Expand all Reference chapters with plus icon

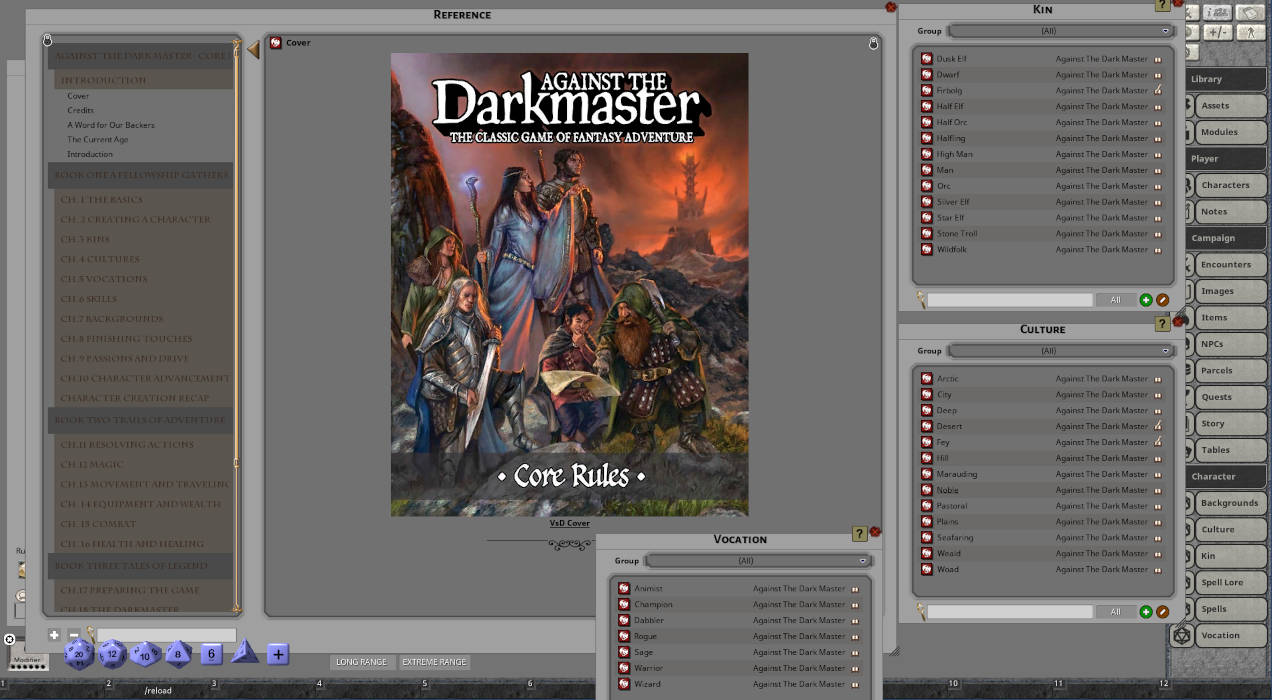click(54, 635)
